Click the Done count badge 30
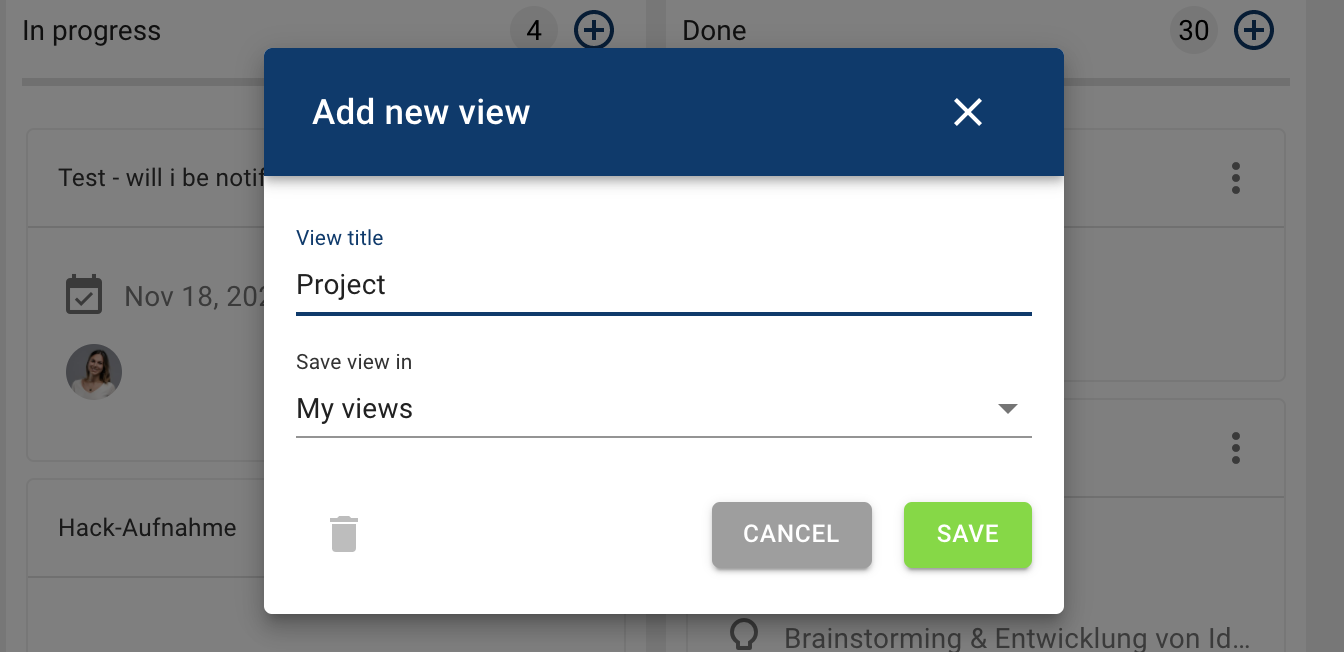 (1194, 30)
